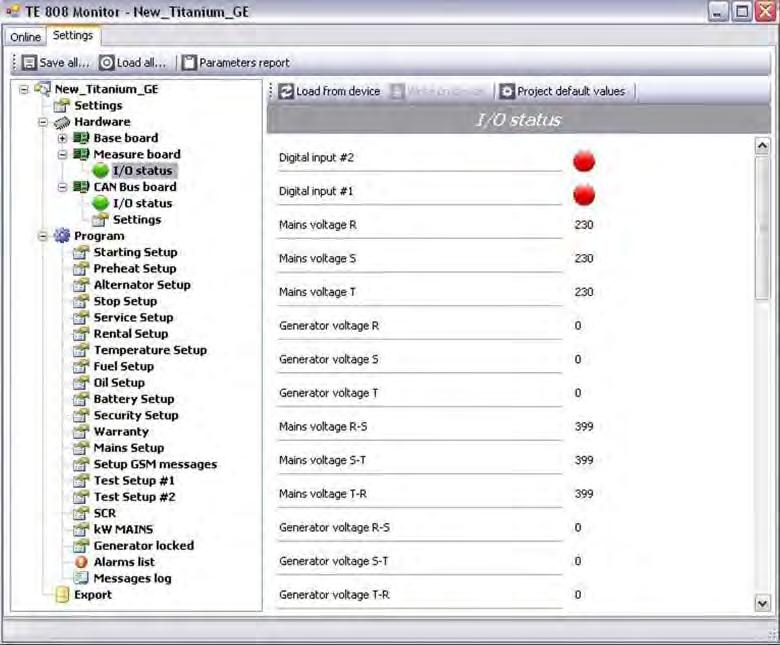The width and height of the screenshot is (780, 645).
Task: Click the vertical scrollbar thumb
Action: [762, 228]
